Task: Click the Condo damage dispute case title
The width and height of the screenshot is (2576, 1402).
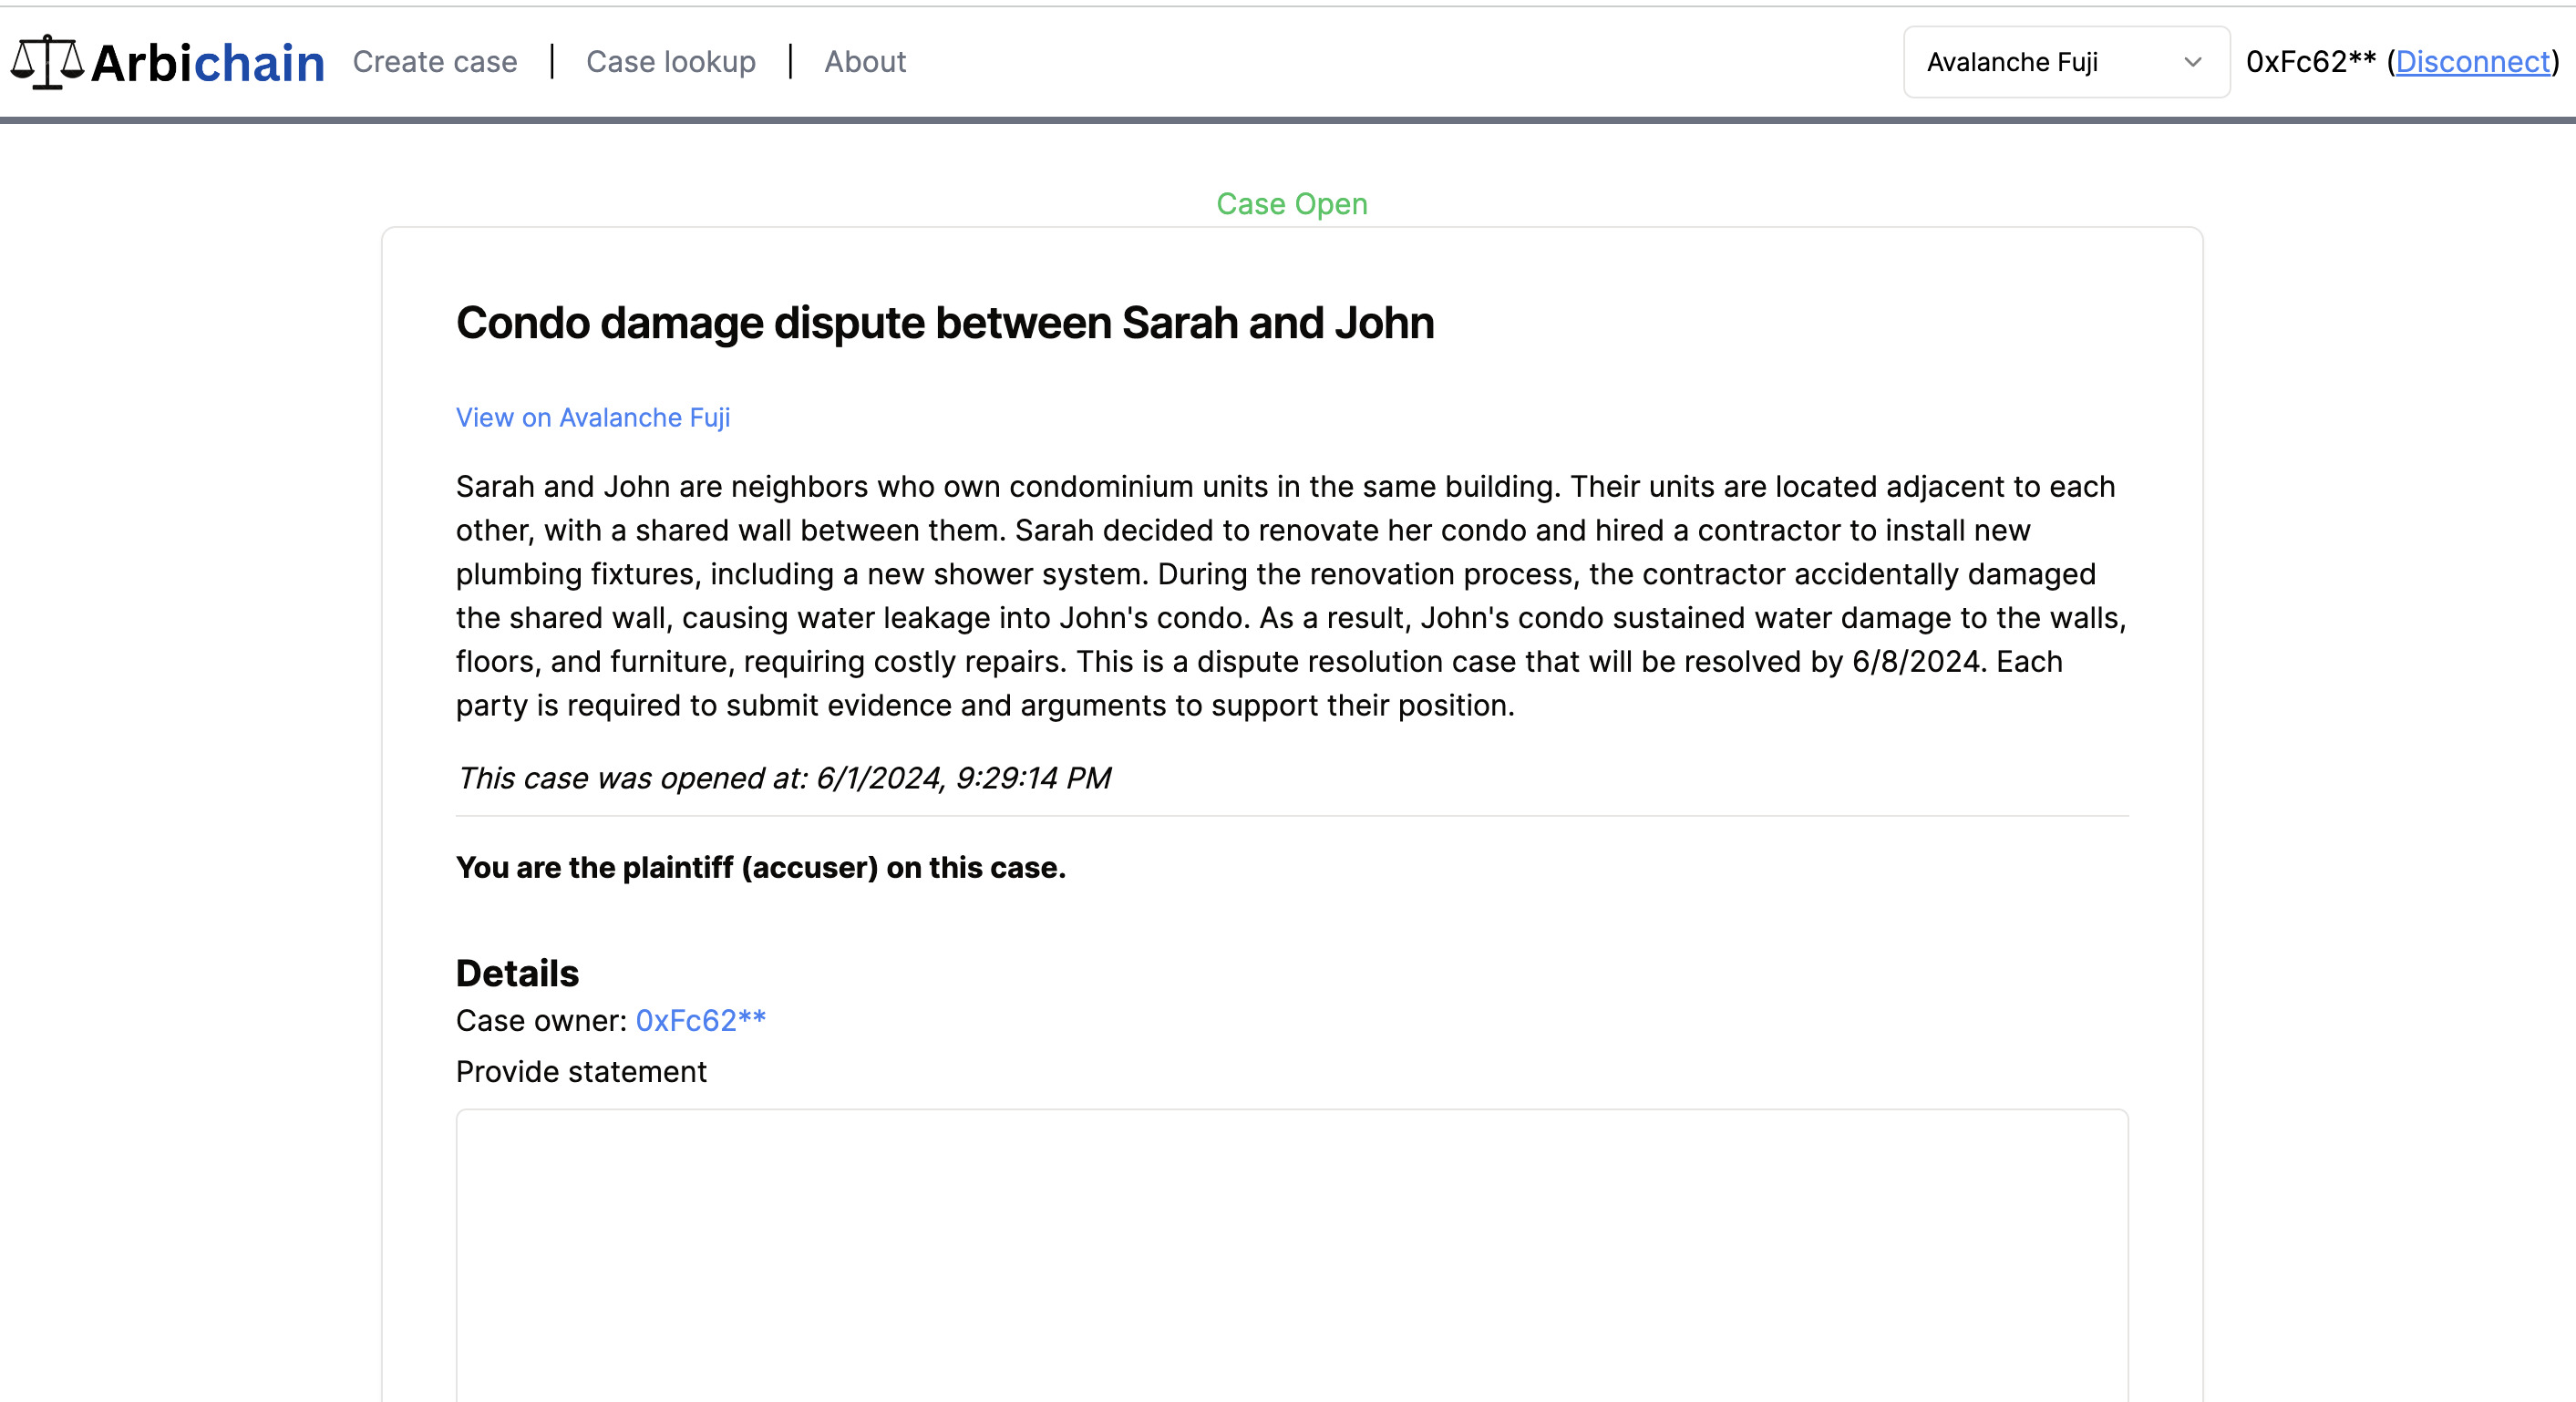Action: 944,323
